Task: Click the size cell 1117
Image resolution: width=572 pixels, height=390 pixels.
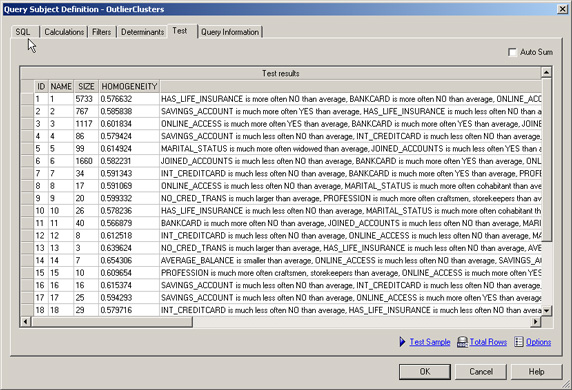Action: (86, 124)
